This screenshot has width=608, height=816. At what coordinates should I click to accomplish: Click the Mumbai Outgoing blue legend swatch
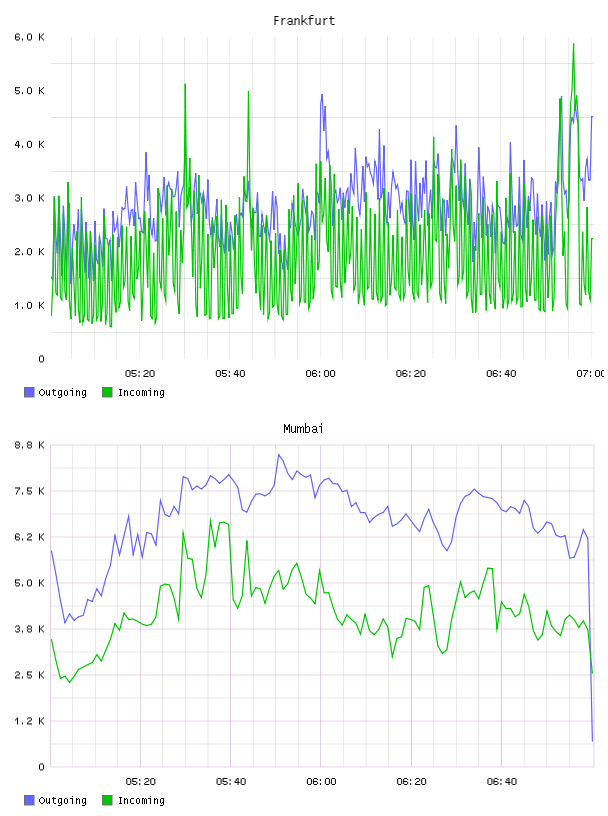pos(29,800)
